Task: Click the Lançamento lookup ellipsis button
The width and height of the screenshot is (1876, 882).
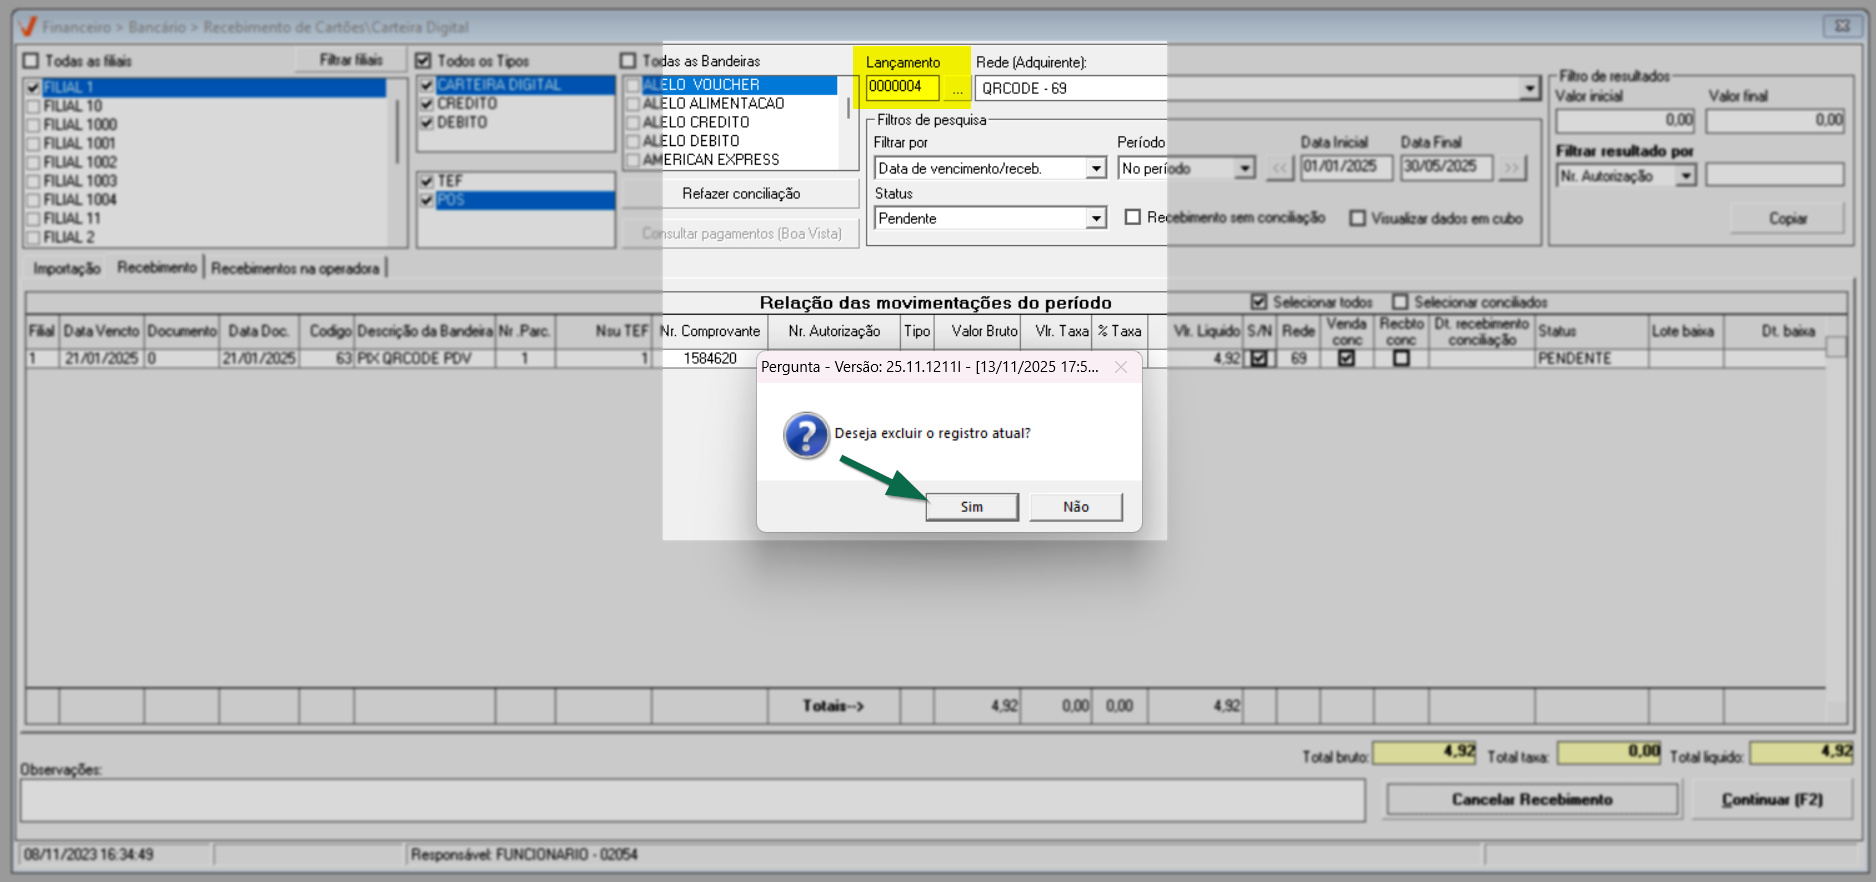Action: (x=957, y=89)
